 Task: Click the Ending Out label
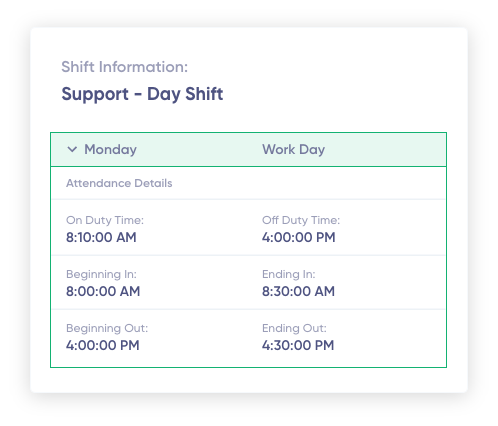coord(294,328)
